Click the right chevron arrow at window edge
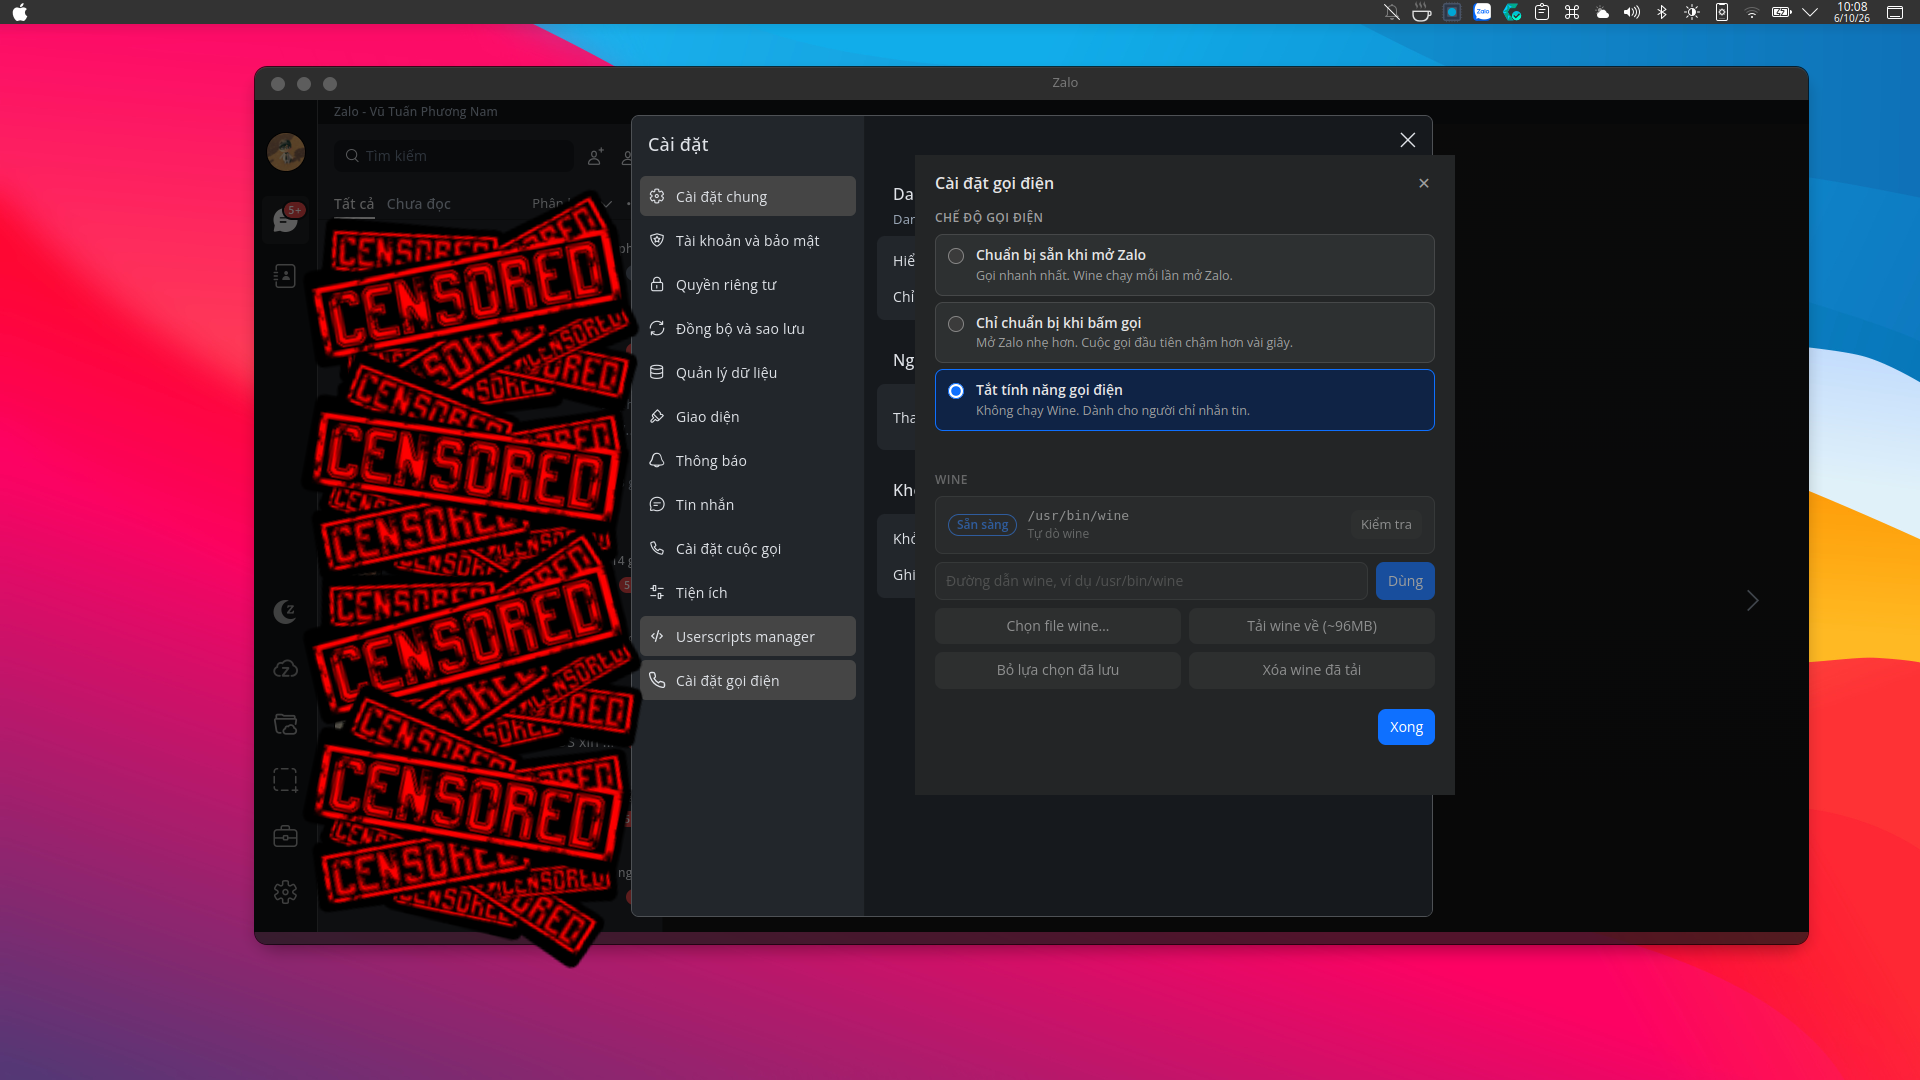This screenshot has height=1080, width=1920. pos(1752,601)
